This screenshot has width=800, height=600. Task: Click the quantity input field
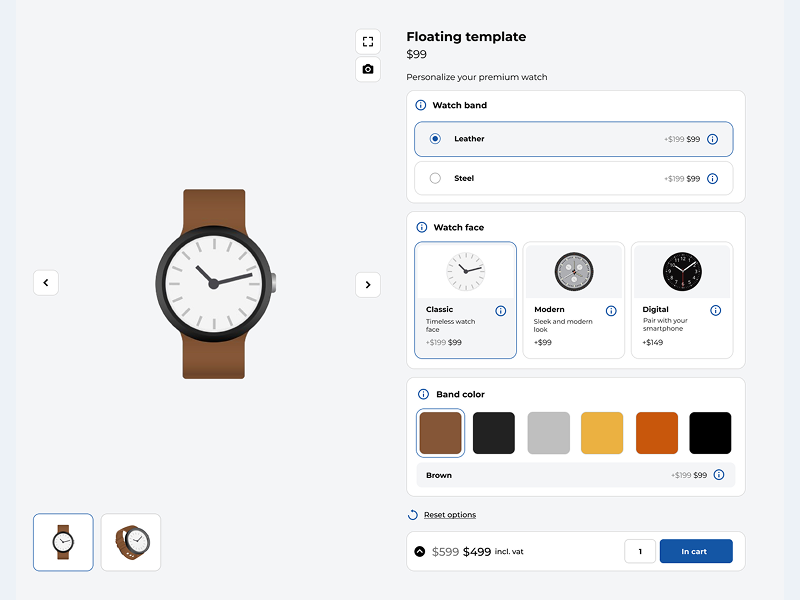point(640,551)
